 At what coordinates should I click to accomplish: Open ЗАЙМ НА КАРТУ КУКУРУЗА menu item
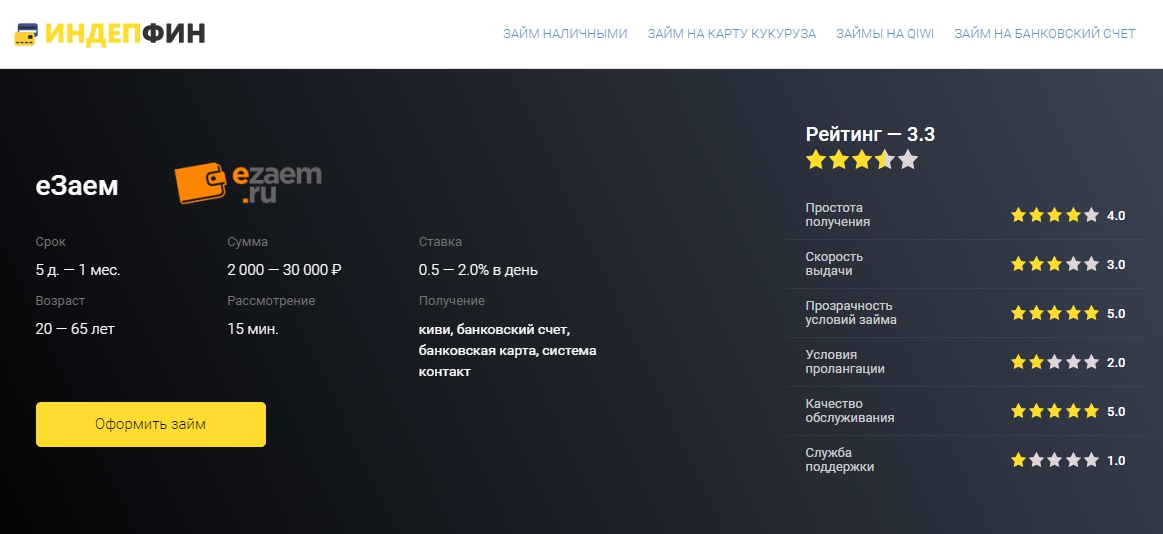click(x=731, y=34)
